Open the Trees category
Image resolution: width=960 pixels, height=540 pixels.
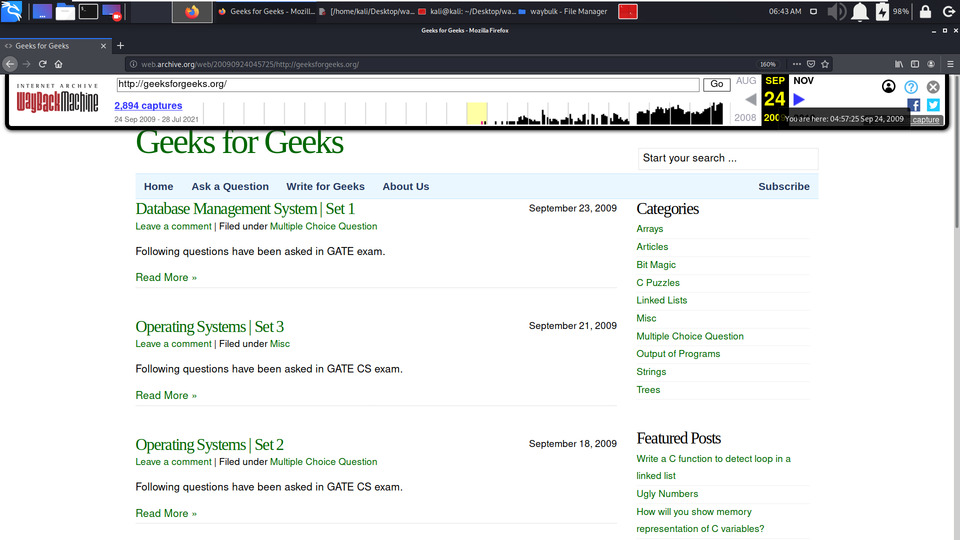click(x=648, y=390)
